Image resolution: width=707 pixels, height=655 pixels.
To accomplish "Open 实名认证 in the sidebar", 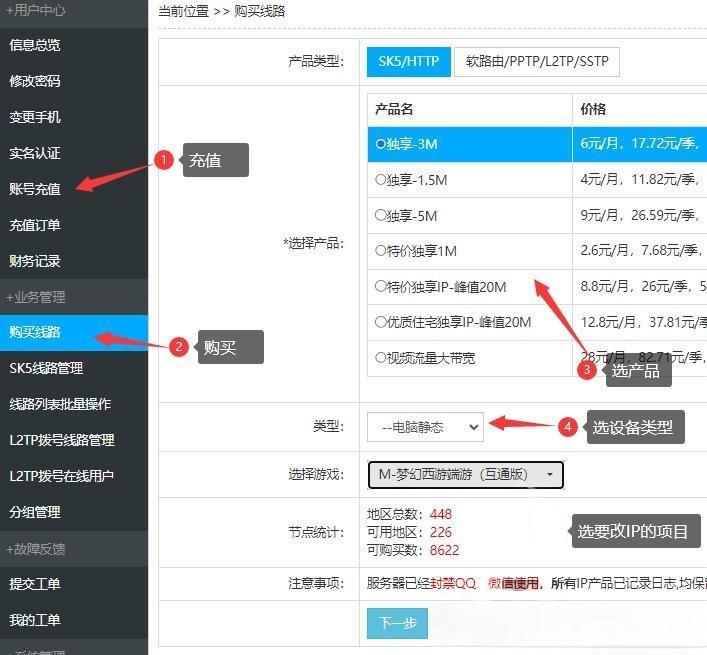I will tap(35, 153).
